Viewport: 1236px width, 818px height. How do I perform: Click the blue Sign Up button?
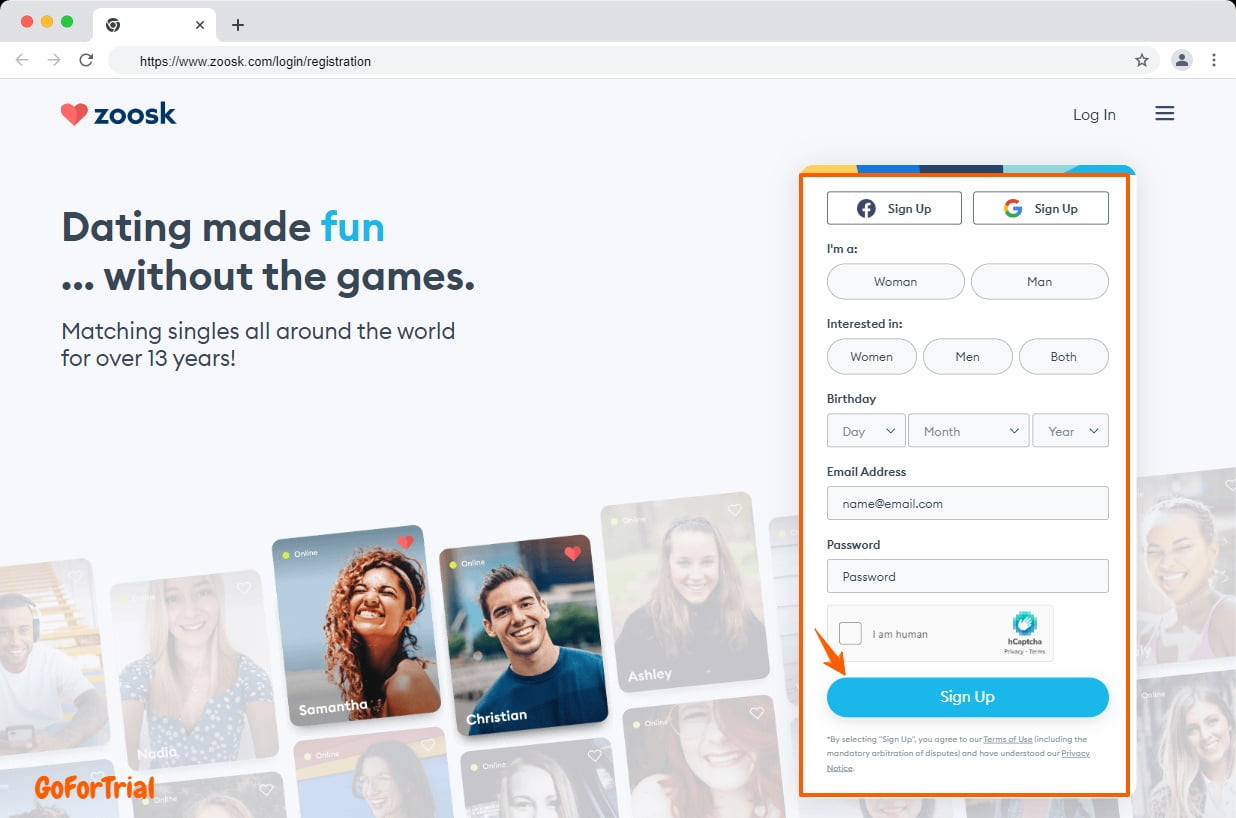[968, 697]
